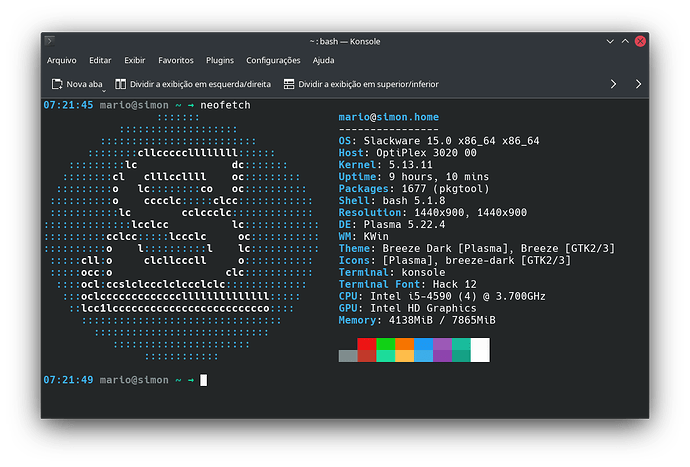
Task: Click the Shell value 'bash 5.1.8'
Action: click(414, 201)
